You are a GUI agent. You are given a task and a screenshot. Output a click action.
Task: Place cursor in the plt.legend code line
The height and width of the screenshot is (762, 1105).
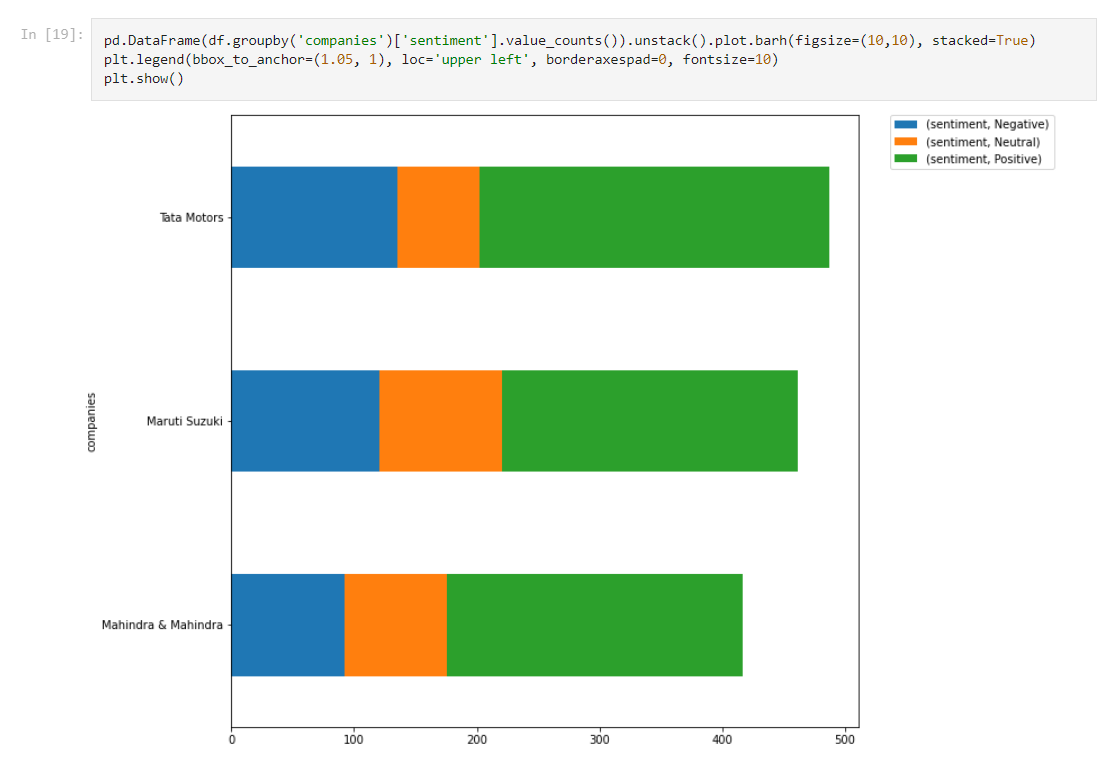pyautogui.click(x=440, y=60)
